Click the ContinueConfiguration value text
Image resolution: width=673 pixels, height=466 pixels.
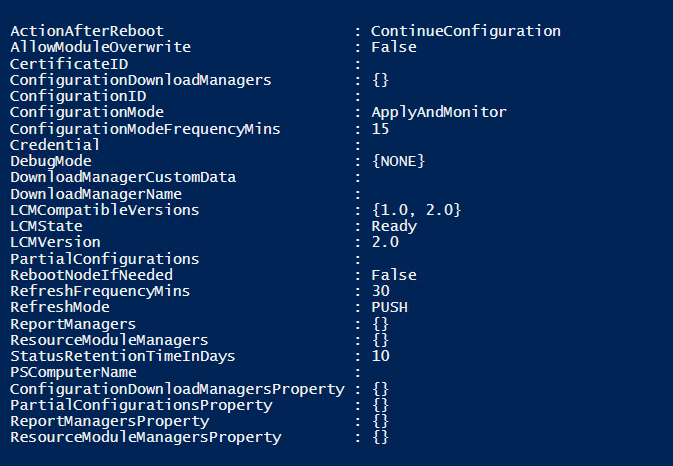point(465,31)
